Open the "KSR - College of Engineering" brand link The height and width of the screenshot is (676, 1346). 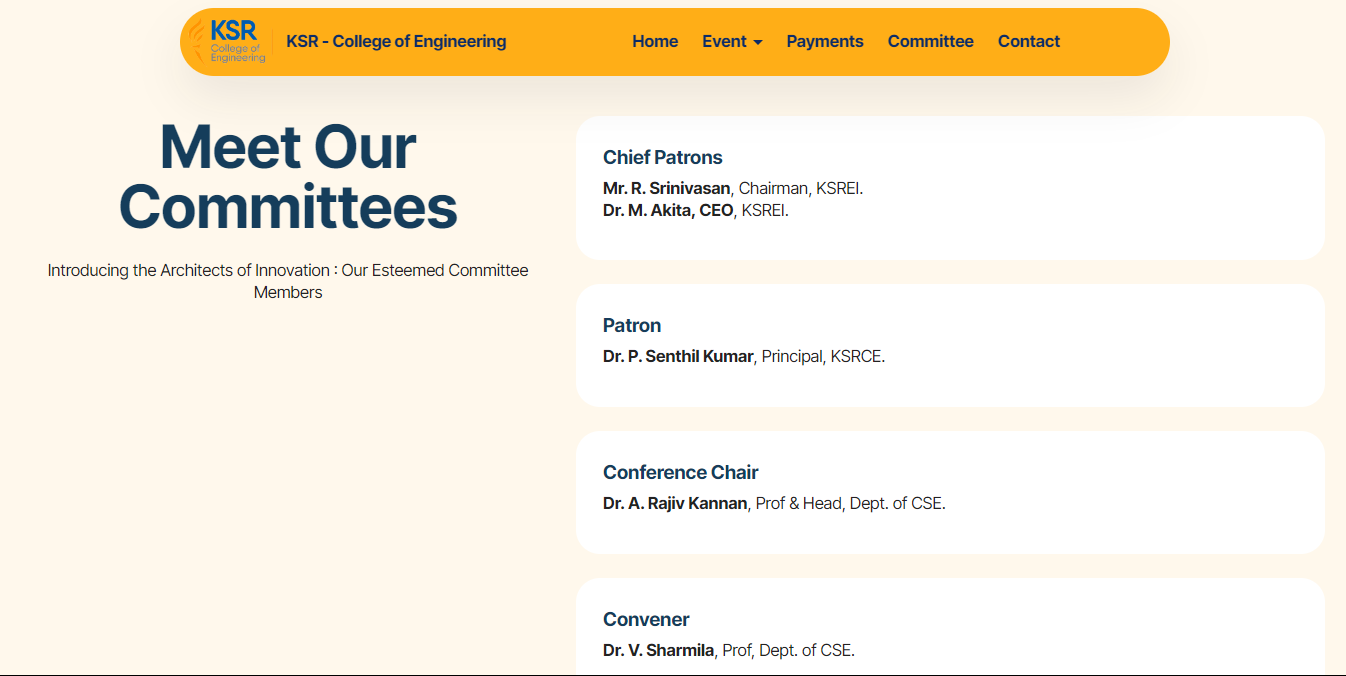[396, 41]
